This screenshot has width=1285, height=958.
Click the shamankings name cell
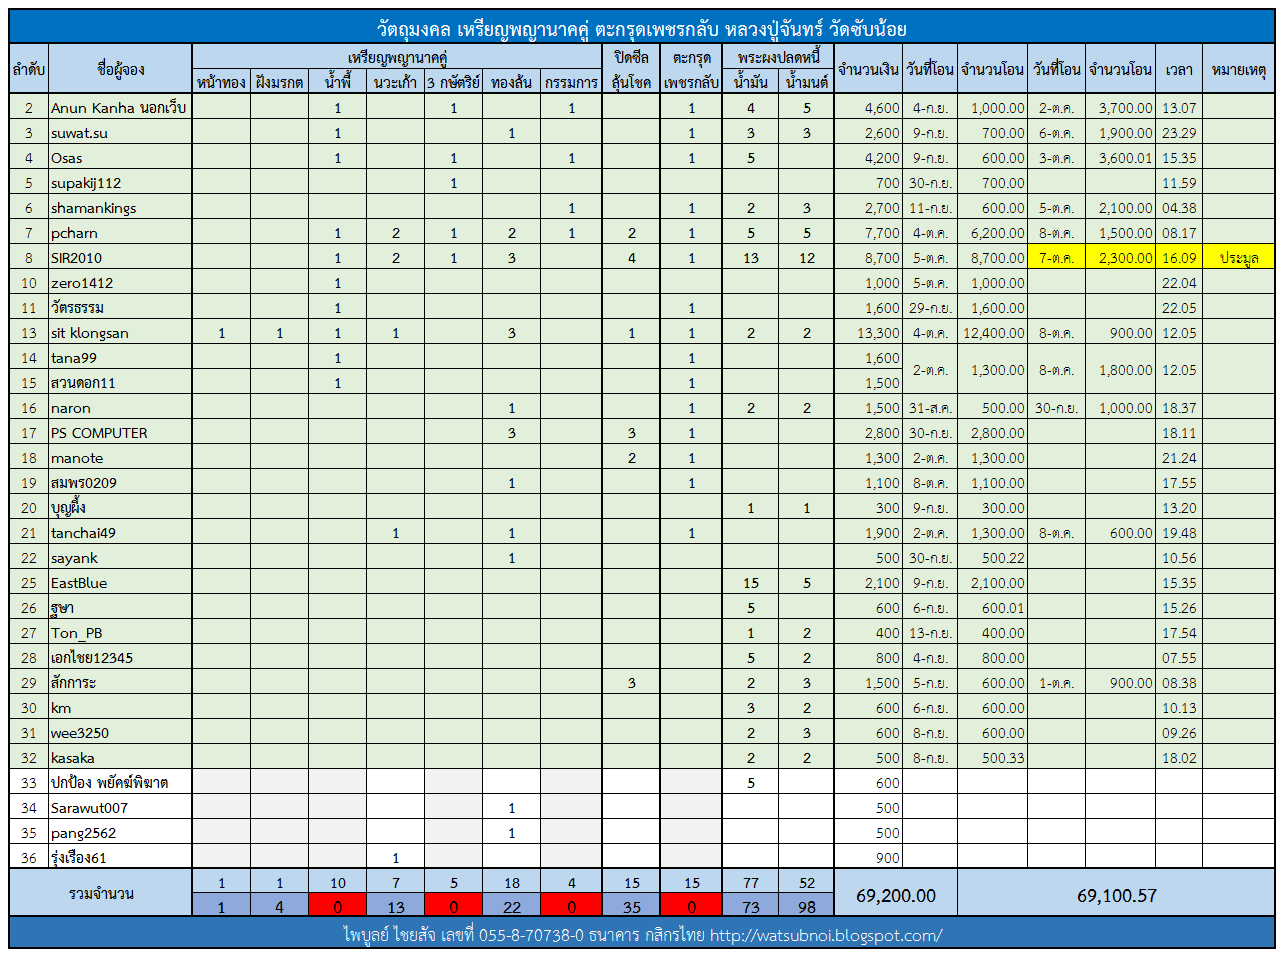tap(120, 208)
